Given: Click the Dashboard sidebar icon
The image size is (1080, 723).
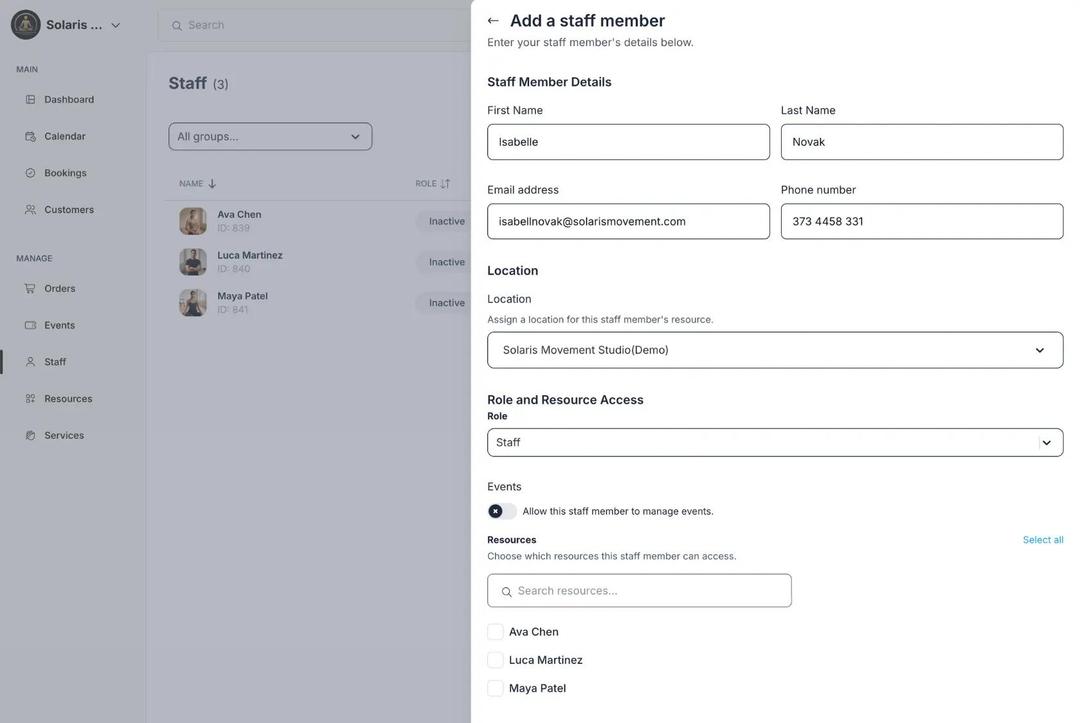Looking at the screenshot, I should [x=30, y=100].
